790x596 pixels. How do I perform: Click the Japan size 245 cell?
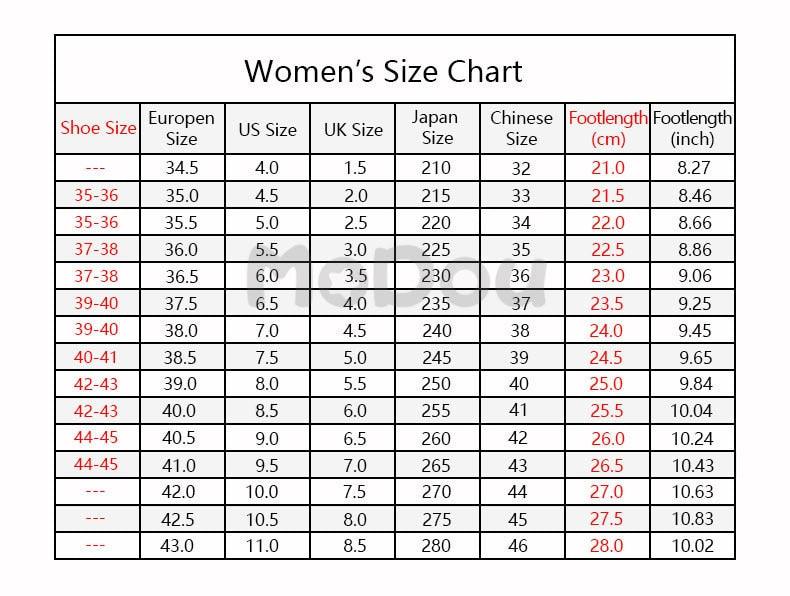(x=437, y=357)
